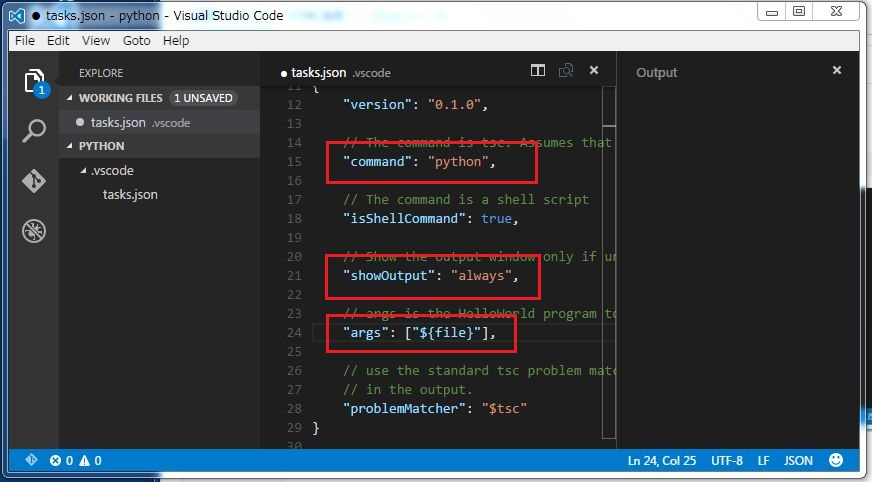
Task: Click the open changes icon in editor header
Action: (x=566, y=71)
